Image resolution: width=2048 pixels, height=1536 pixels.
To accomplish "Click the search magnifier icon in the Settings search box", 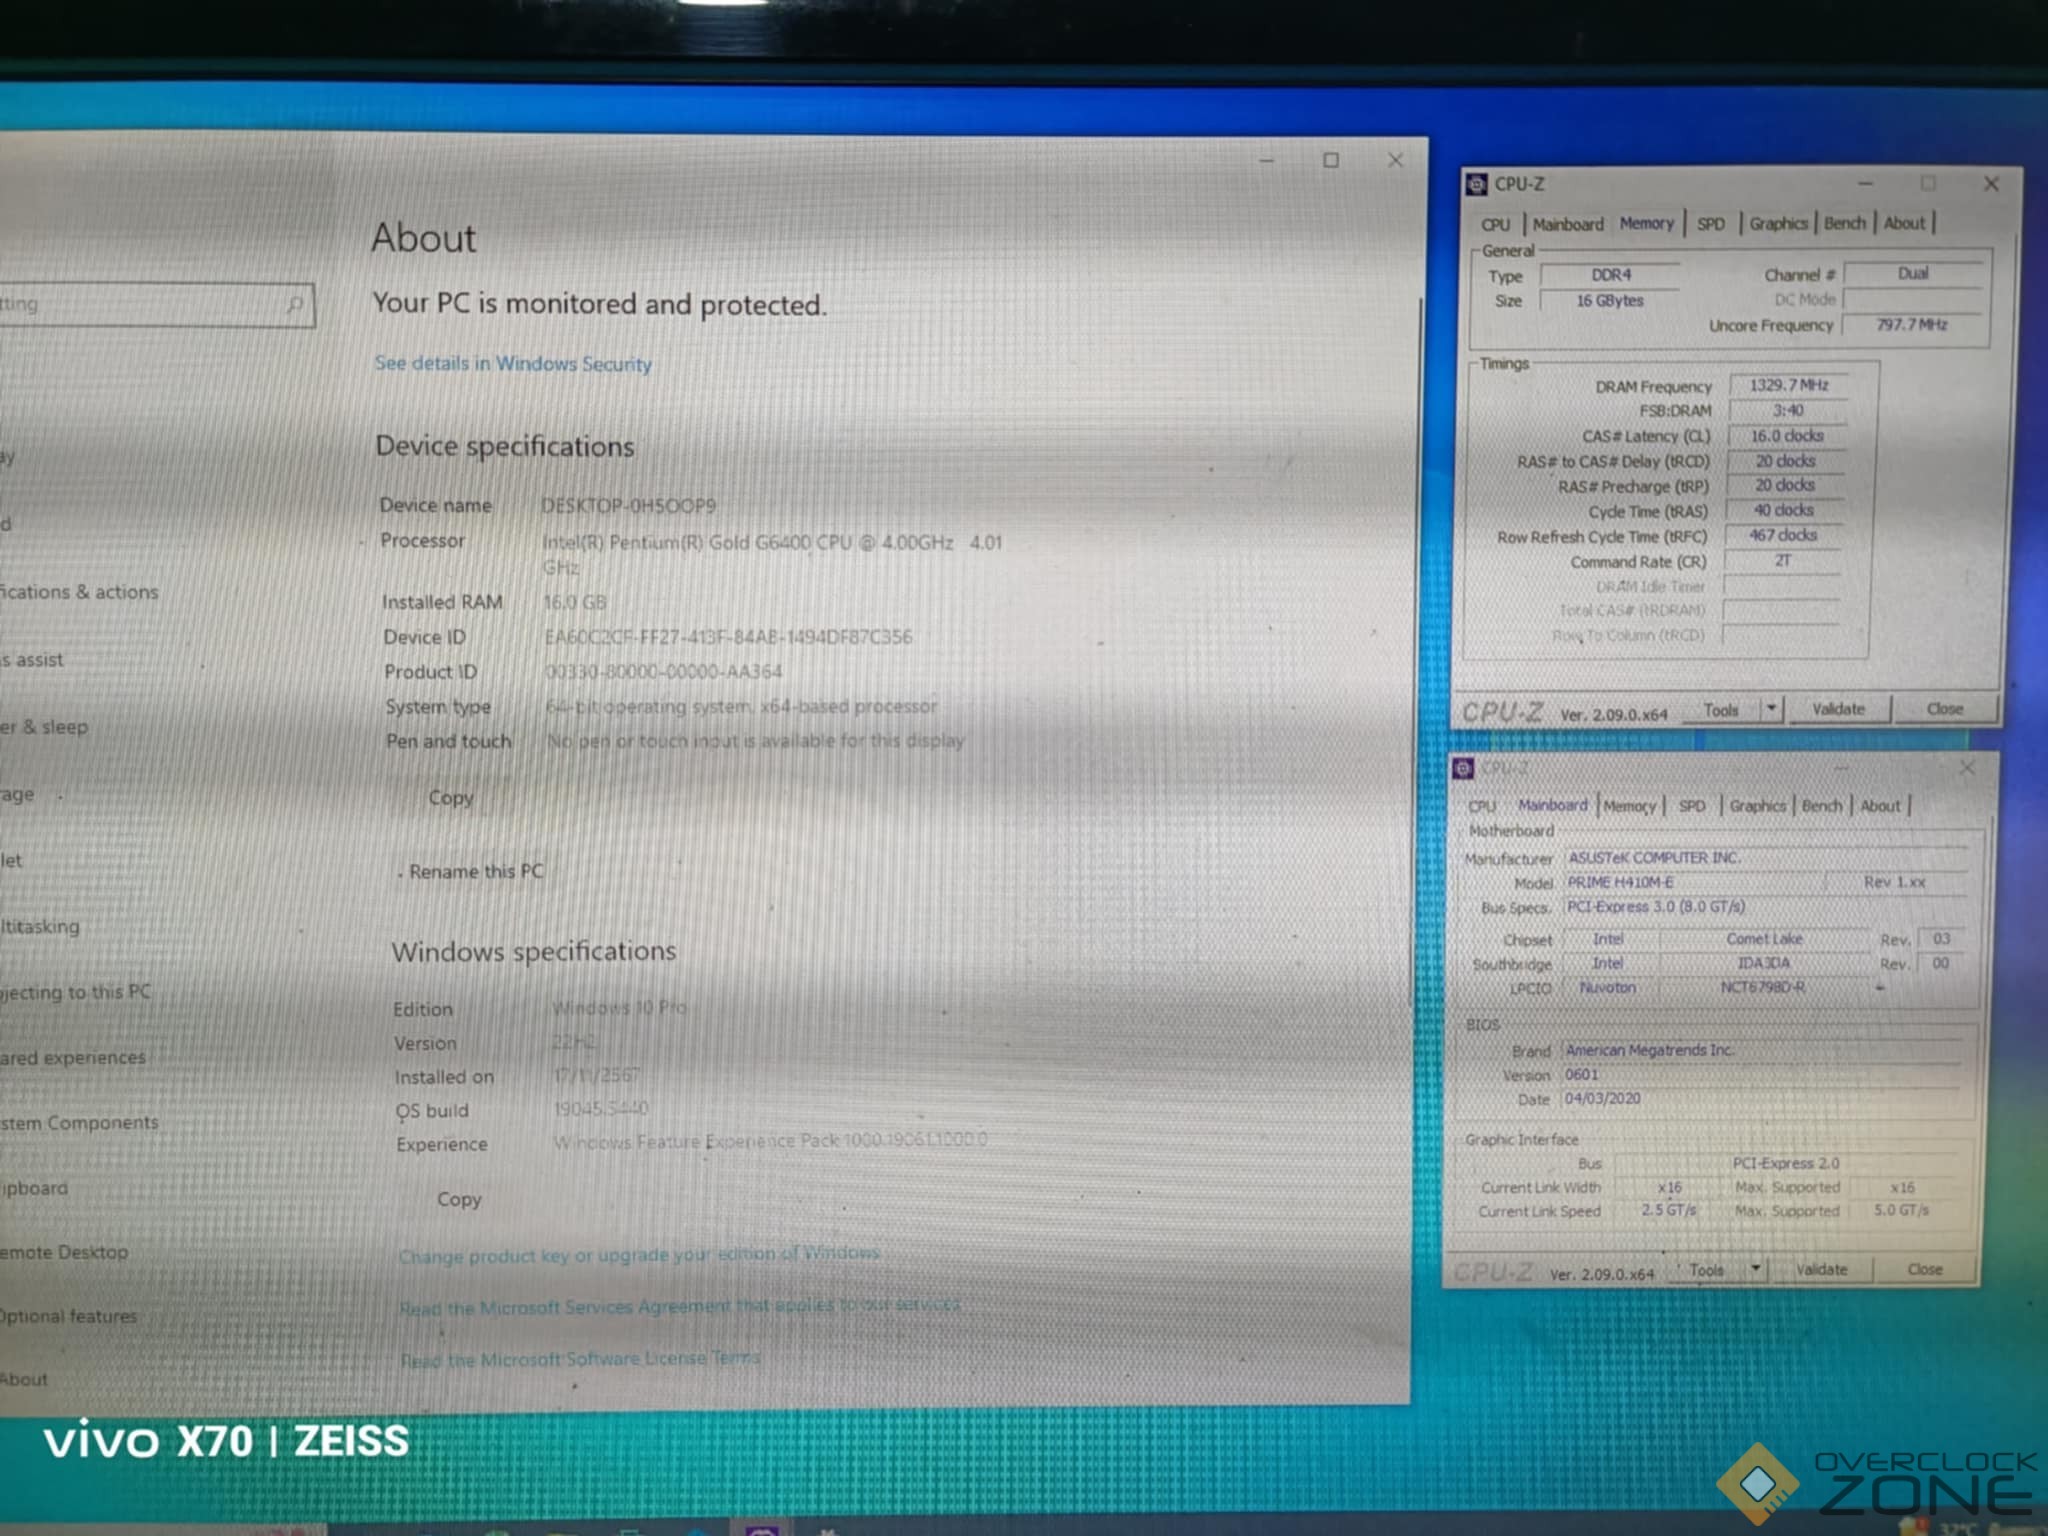I will pyautogui.click(x=295, y=304).
